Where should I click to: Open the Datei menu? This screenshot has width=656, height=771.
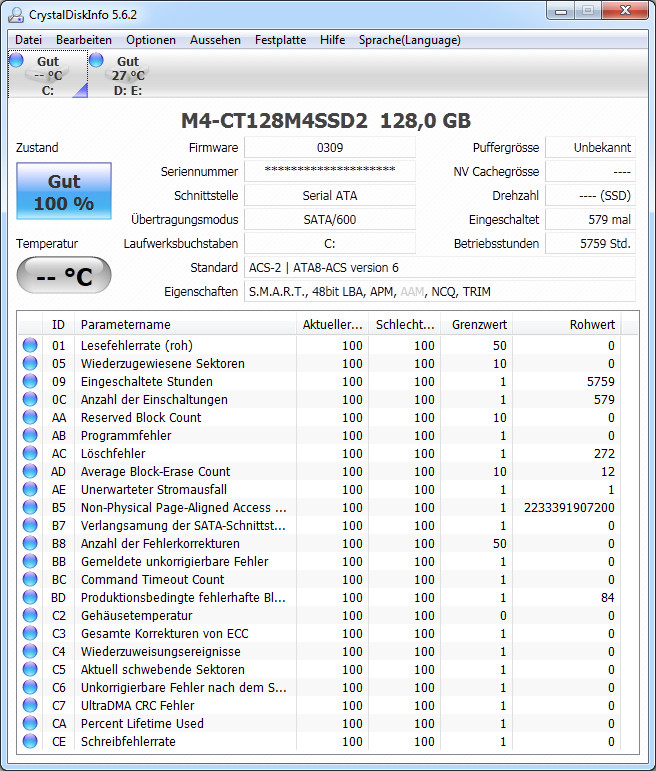point(29,40)
